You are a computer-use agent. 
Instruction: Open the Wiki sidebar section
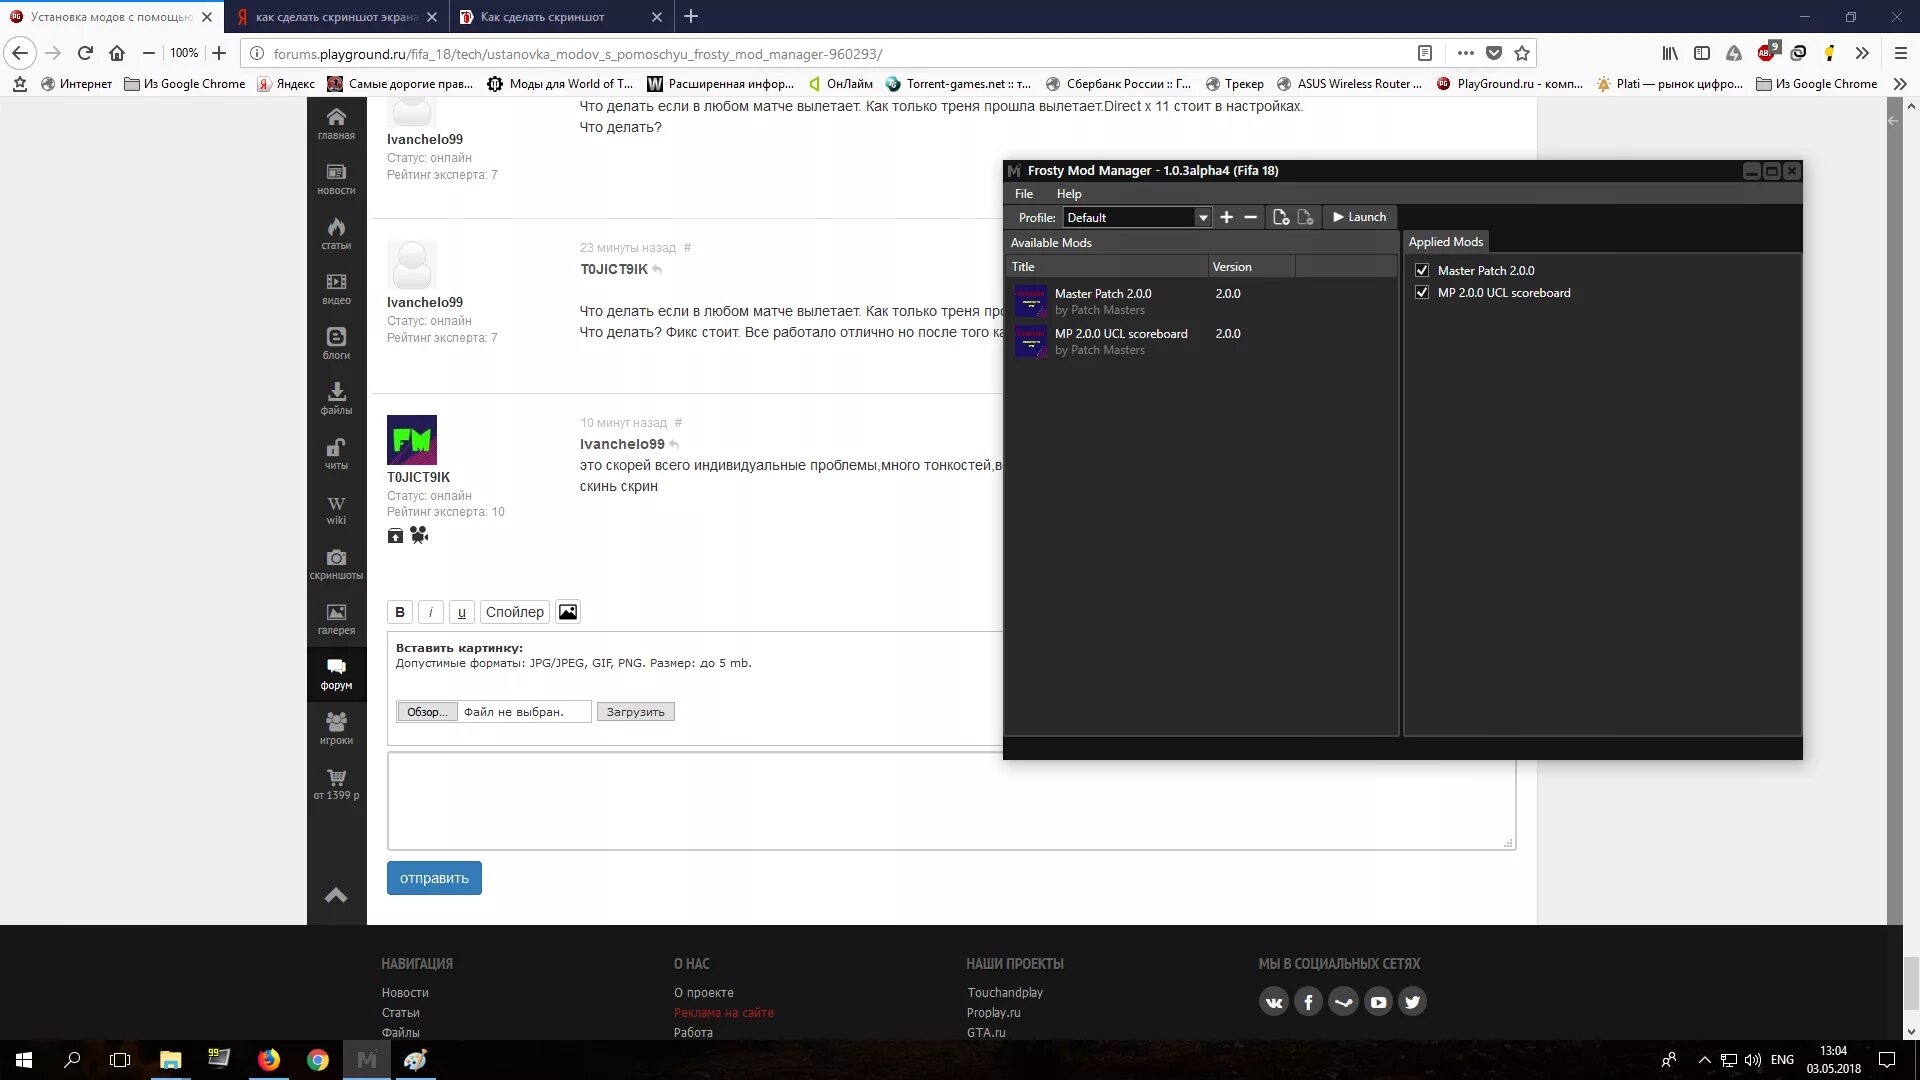[336, 509]
